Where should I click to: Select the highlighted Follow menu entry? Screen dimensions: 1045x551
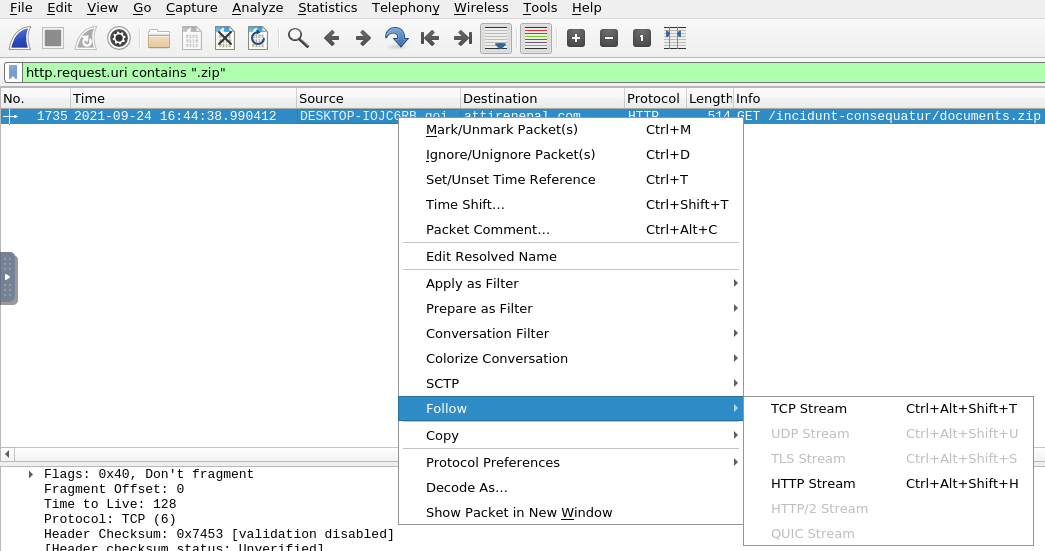click(x=570, y=408)
